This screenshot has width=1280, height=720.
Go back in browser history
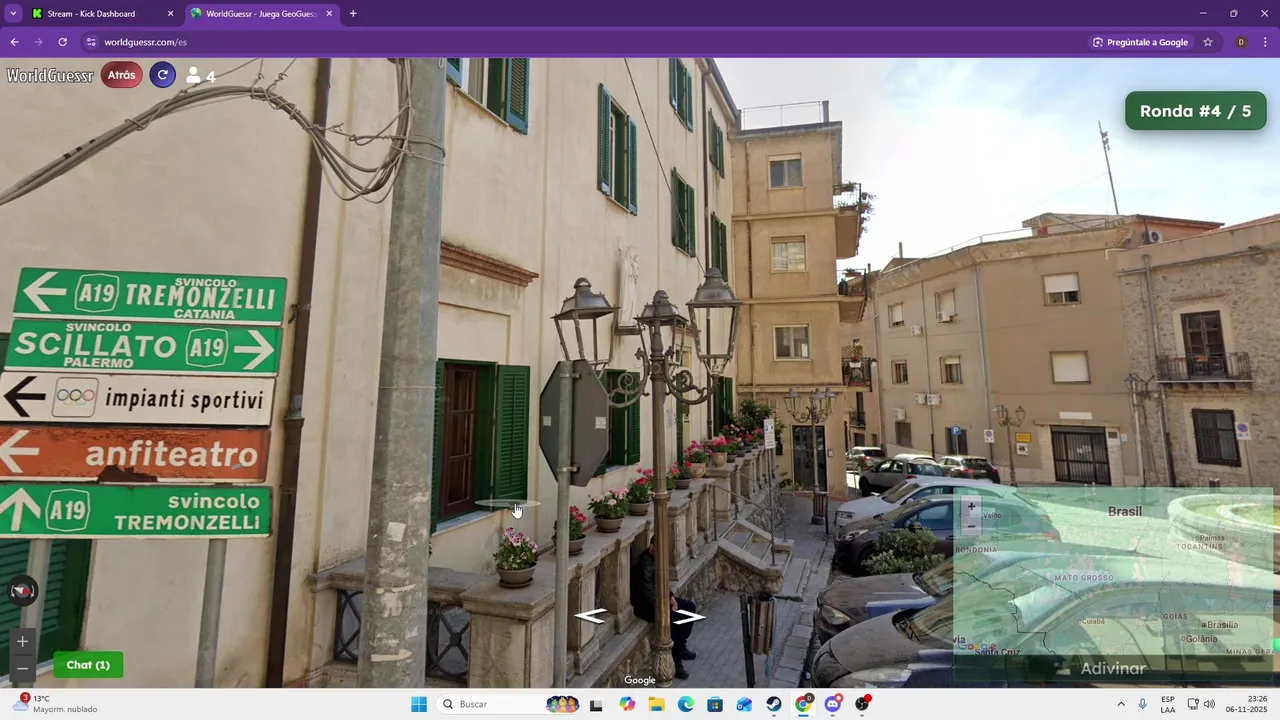pos(14,42)
